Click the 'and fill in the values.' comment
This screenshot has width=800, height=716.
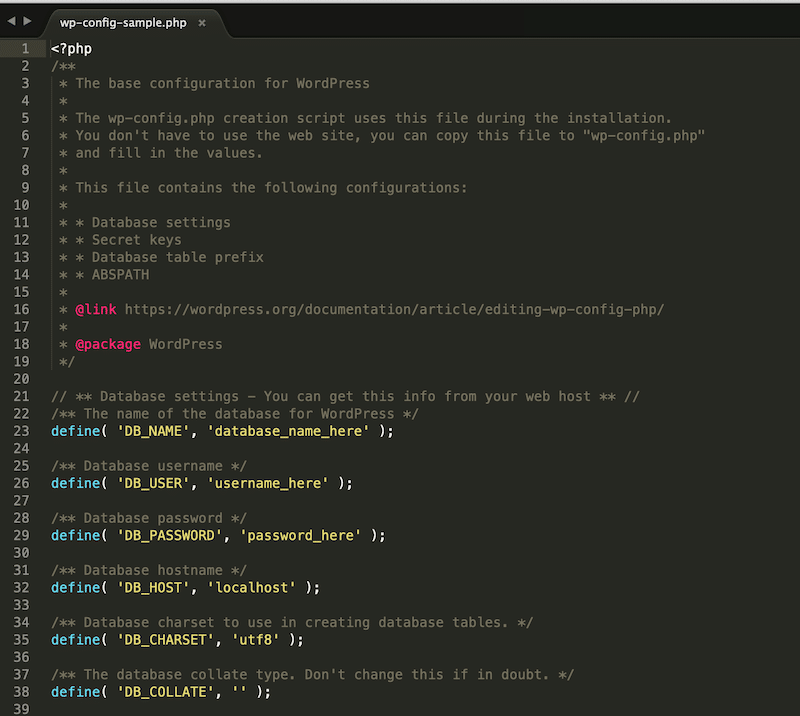pos(169,153)
